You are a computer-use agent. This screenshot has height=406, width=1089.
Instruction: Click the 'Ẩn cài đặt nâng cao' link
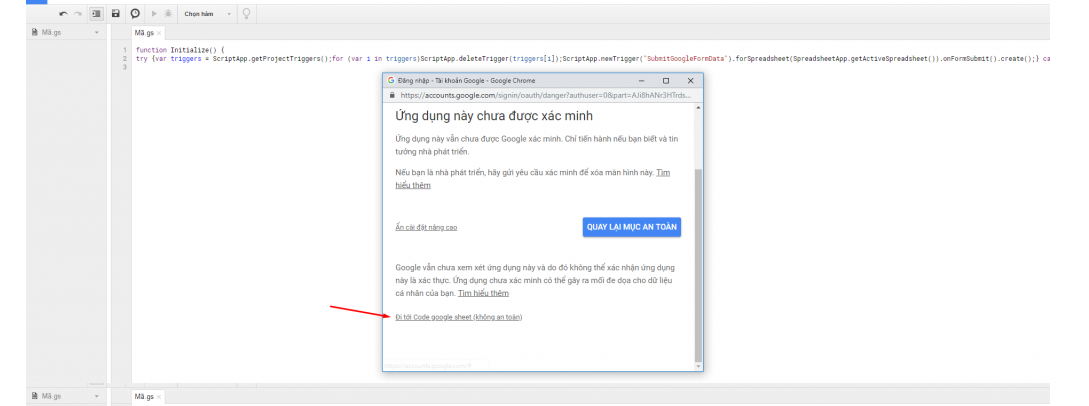(x=426, y=228)
